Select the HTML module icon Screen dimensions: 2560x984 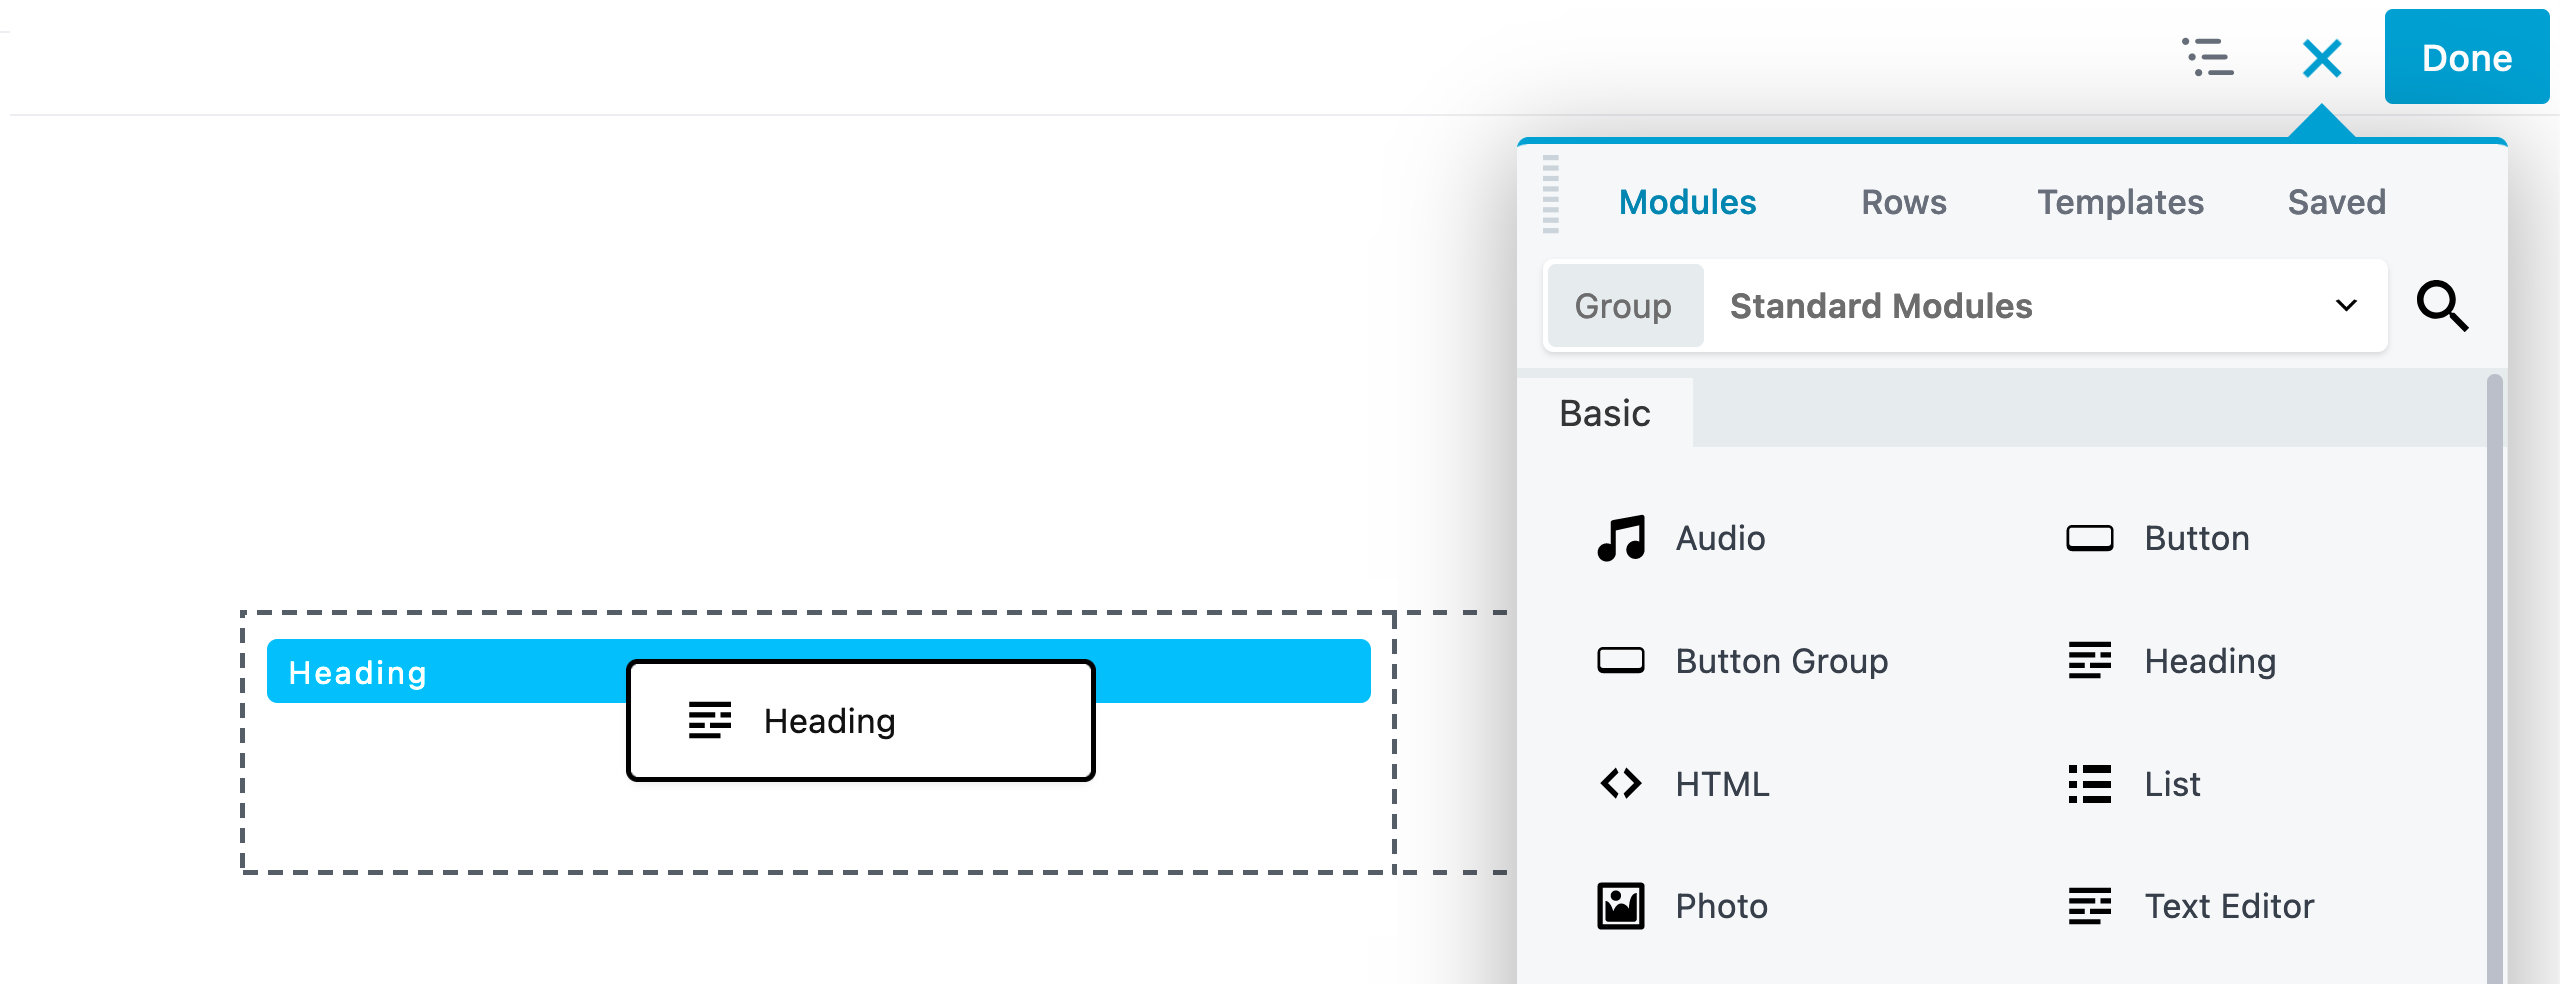[1620, 783]
